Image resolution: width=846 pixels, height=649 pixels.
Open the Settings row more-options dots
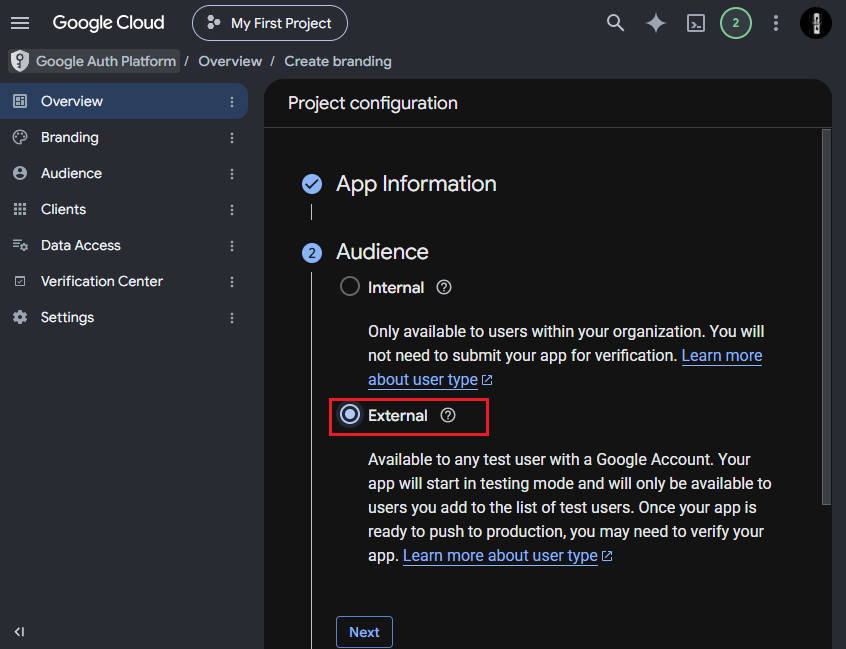(232, 318)
